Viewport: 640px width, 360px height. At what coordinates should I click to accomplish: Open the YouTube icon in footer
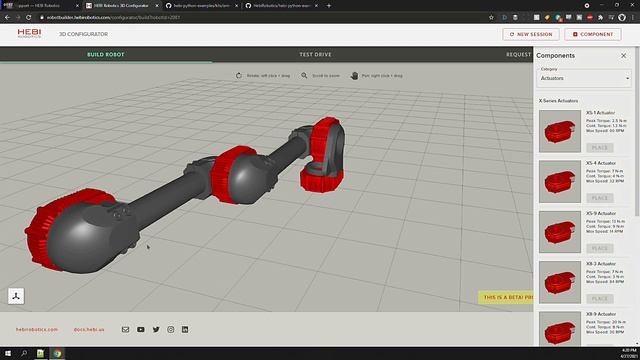pos(141,329)
